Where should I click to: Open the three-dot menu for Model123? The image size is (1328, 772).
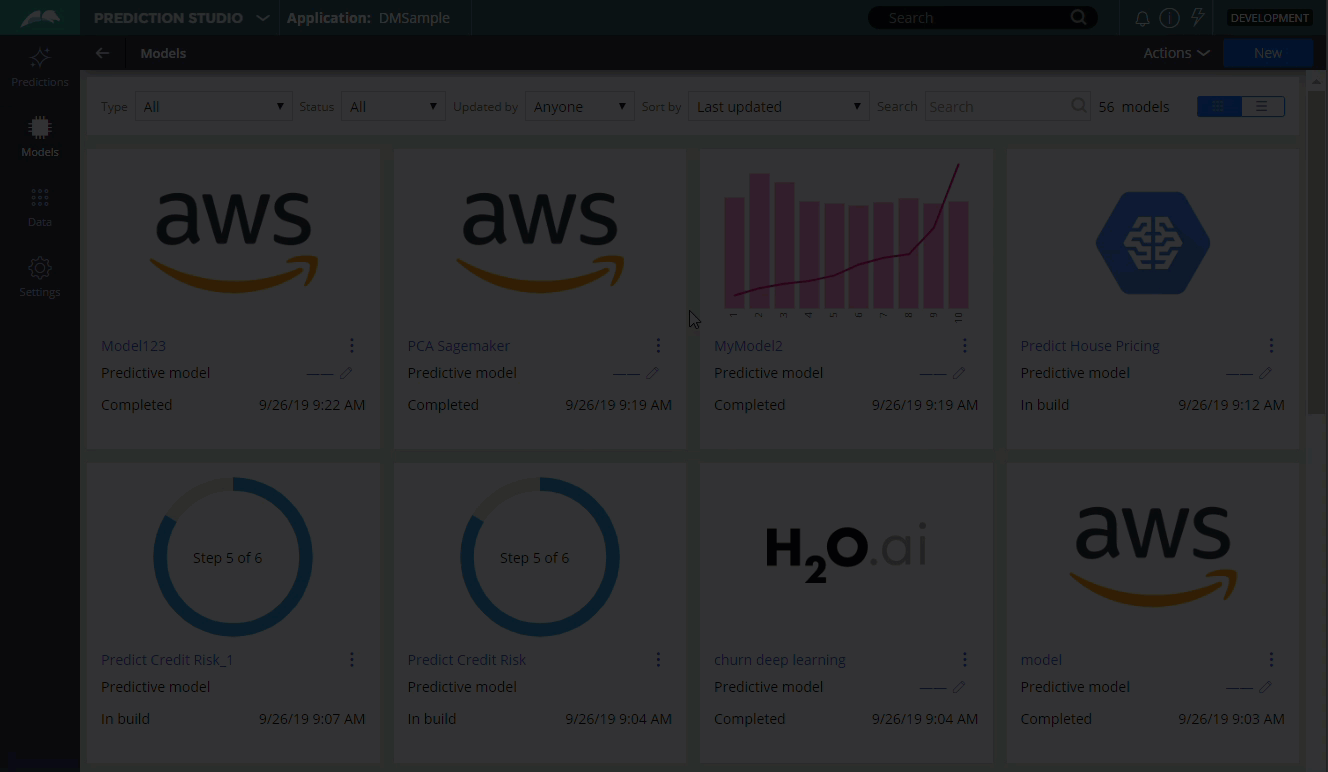click(x=352, y=345)
